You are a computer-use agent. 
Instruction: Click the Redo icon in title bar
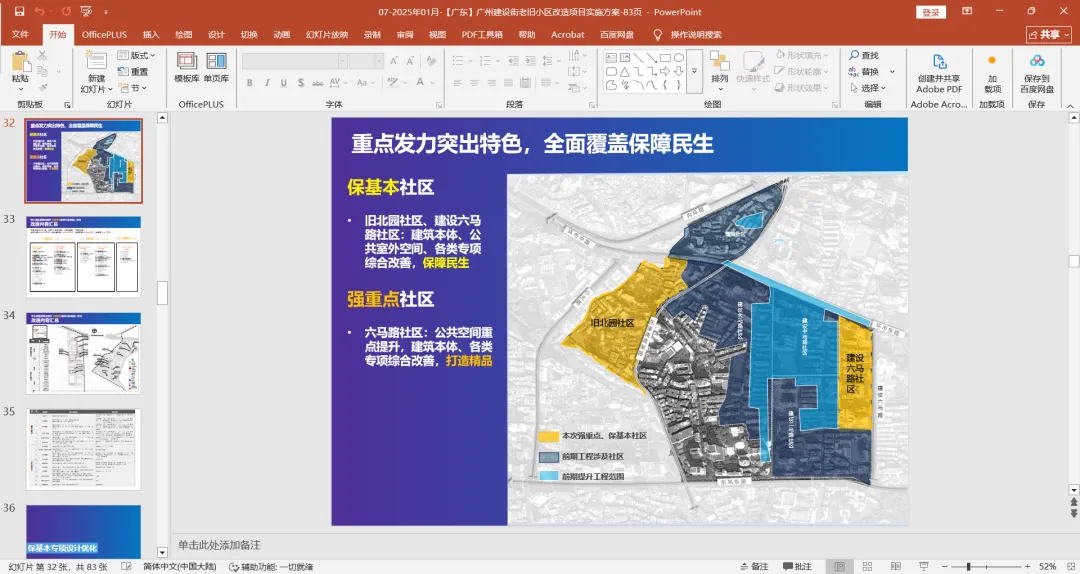pos(66,12)
